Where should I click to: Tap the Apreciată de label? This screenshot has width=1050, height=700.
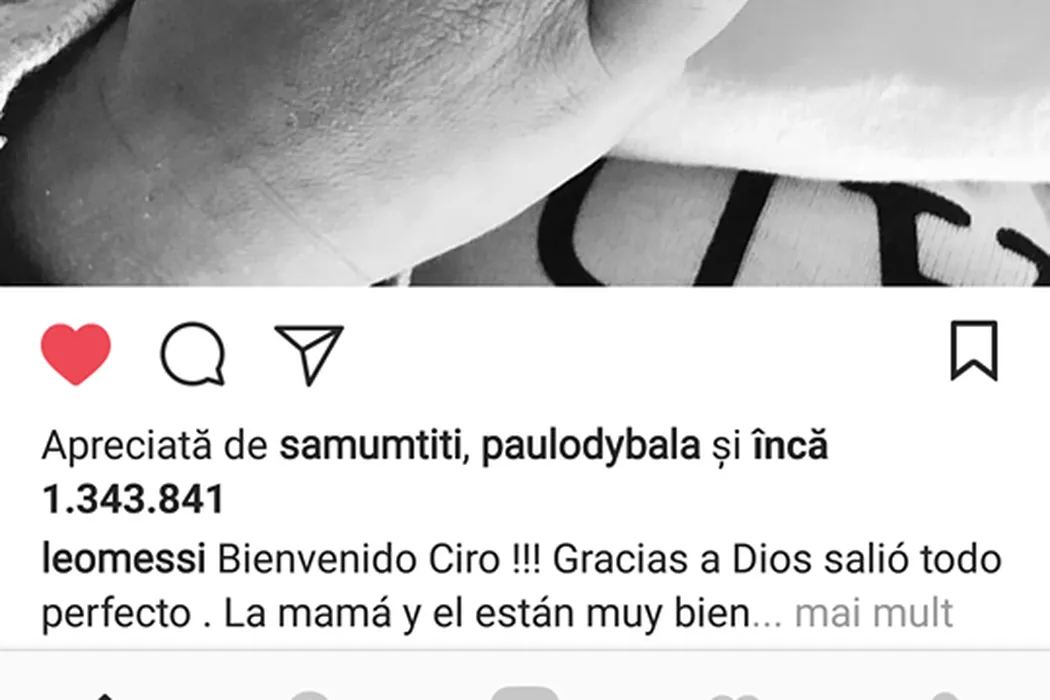coord(155,445)
